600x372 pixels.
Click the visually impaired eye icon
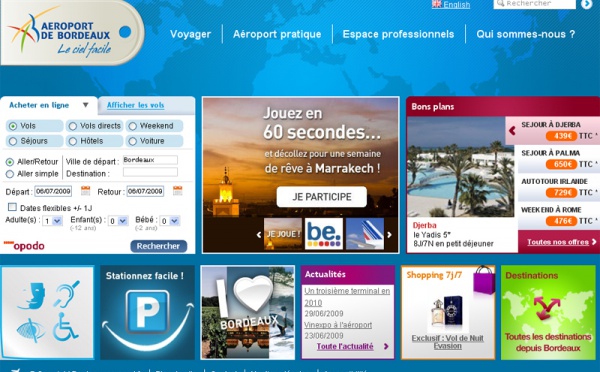(x=31, y=330)
